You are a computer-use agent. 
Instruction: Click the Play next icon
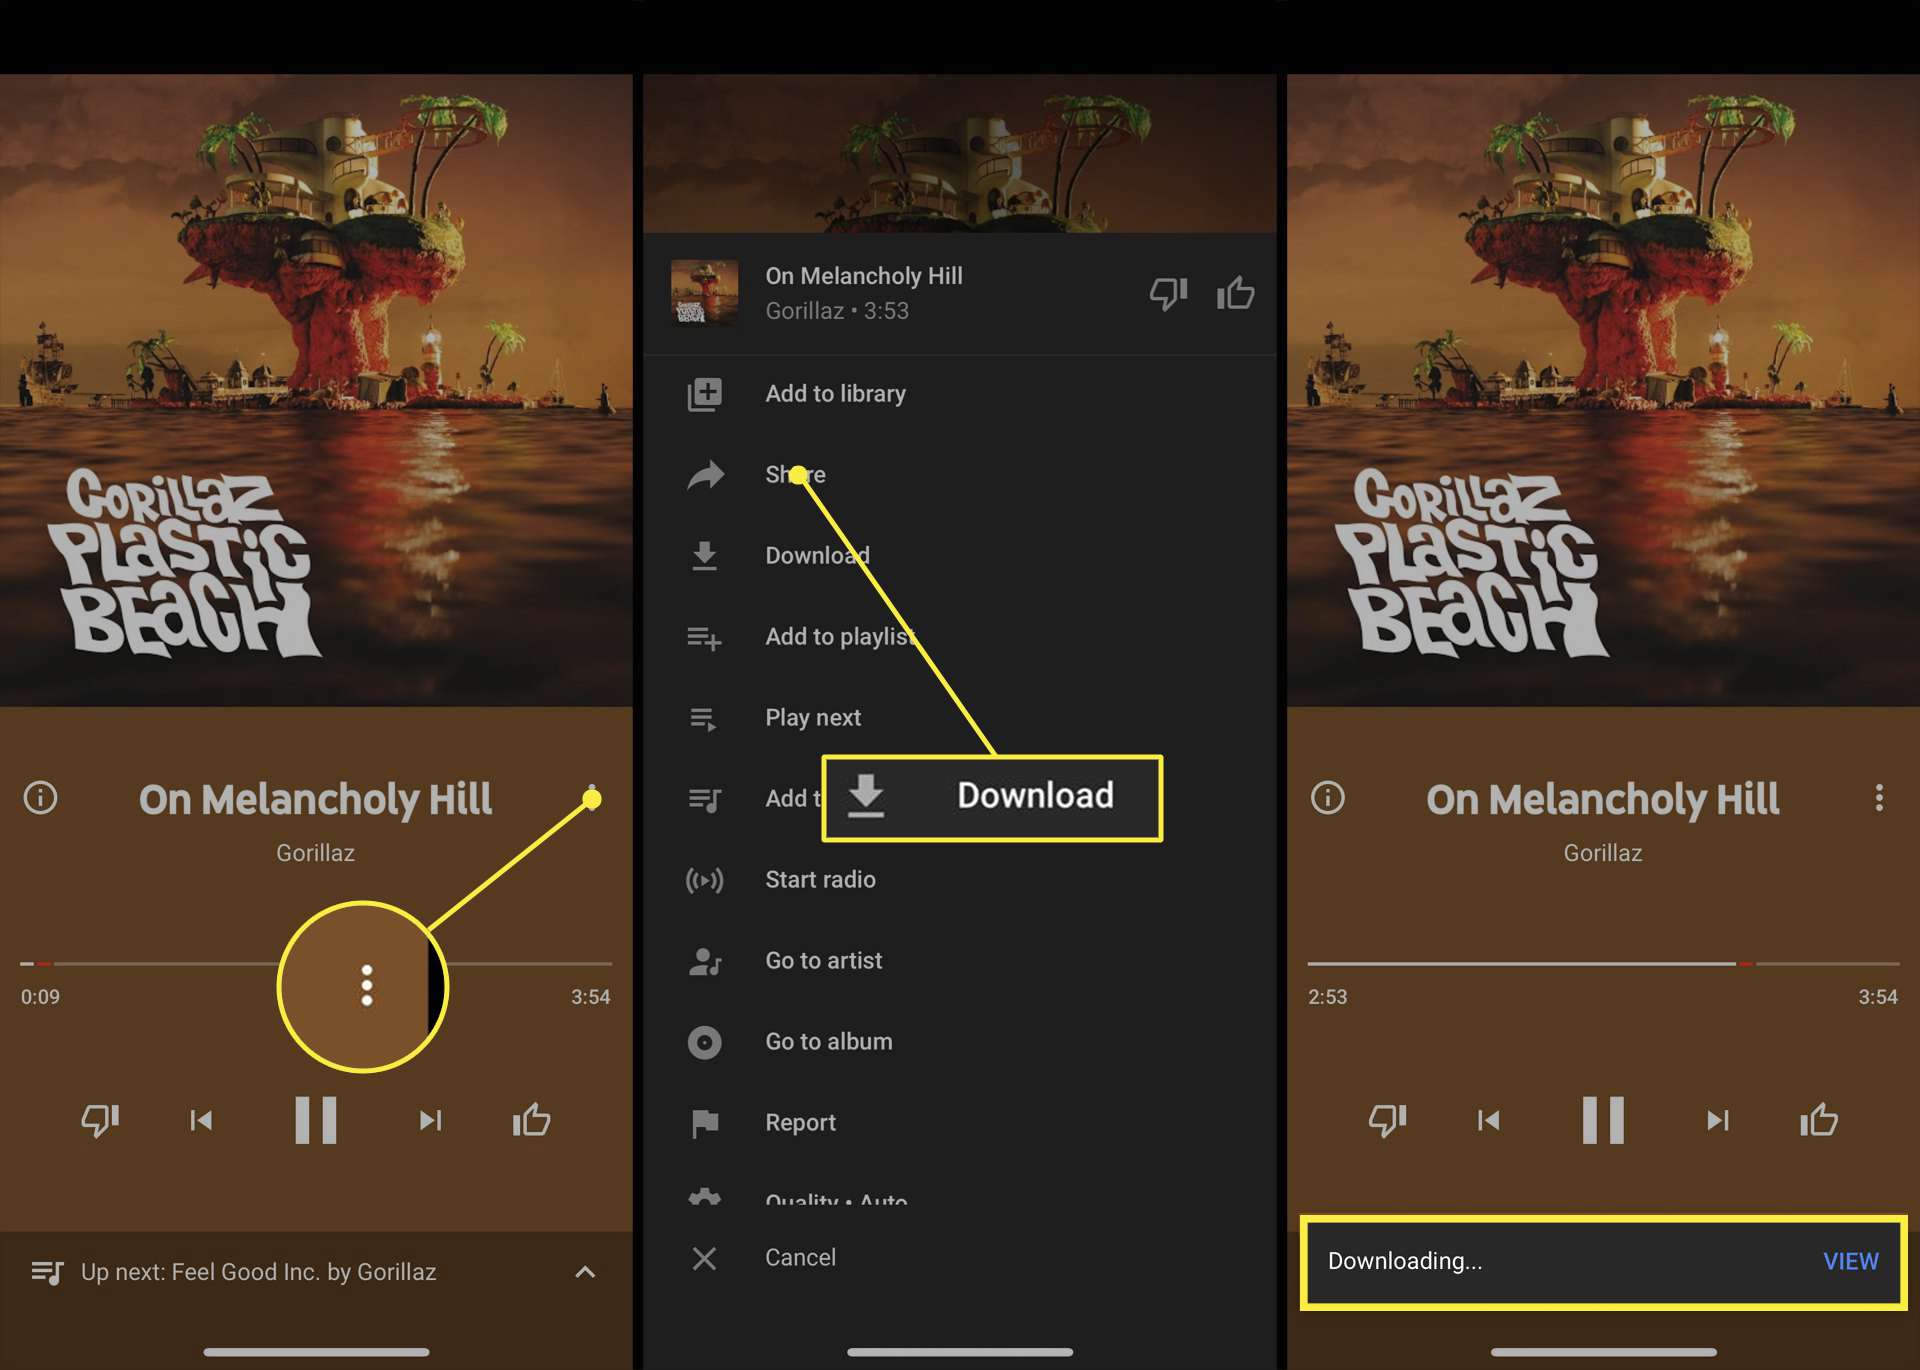click(704, 719)
